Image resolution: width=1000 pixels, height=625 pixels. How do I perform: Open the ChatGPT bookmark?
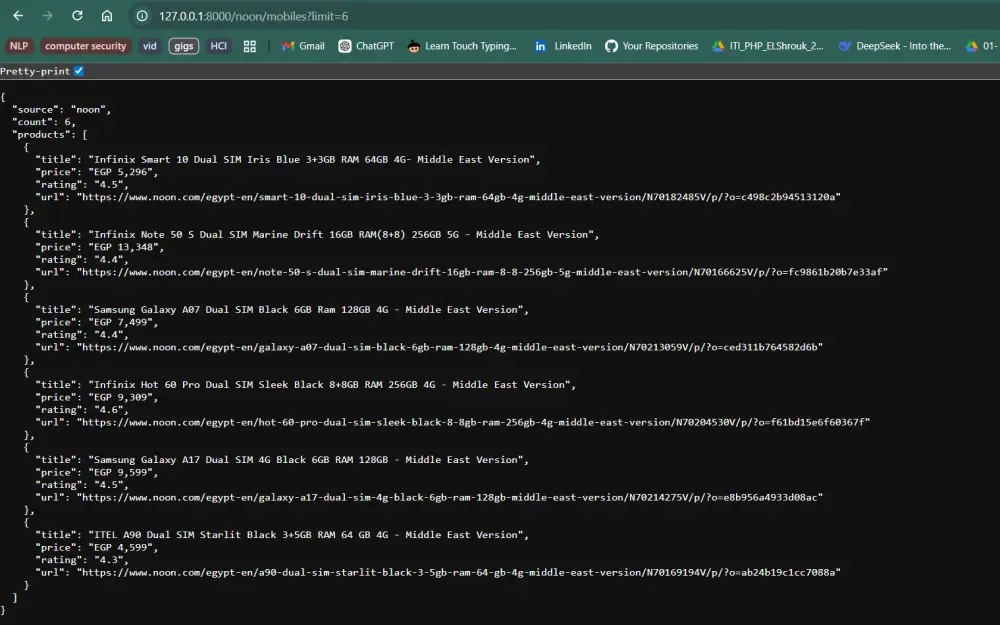[x=366, y=46]
